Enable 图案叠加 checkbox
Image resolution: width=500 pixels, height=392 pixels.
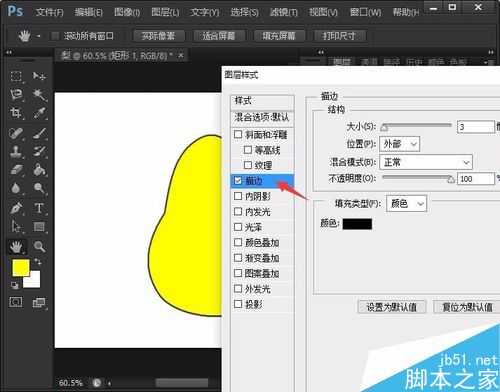click(x=238, y=273)
